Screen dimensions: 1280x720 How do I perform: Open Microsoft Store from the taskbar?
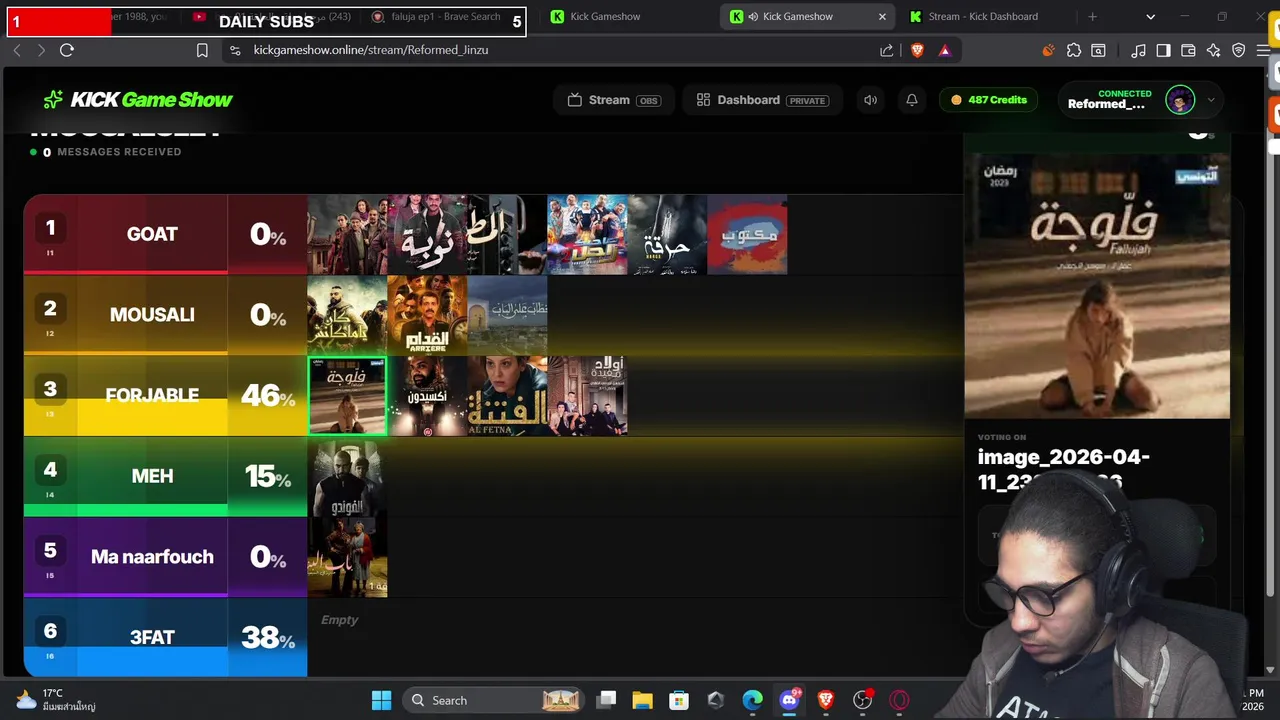point(679,700)
